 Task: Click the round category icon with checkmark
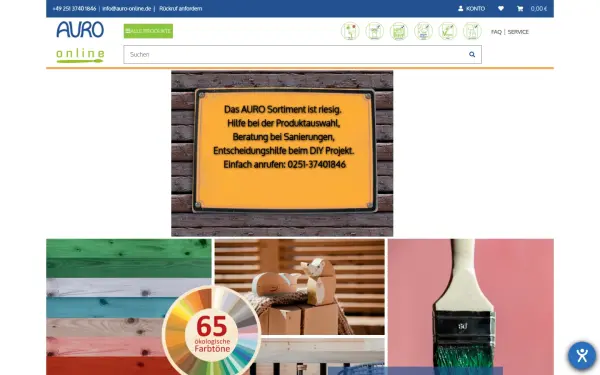(448, 31)
